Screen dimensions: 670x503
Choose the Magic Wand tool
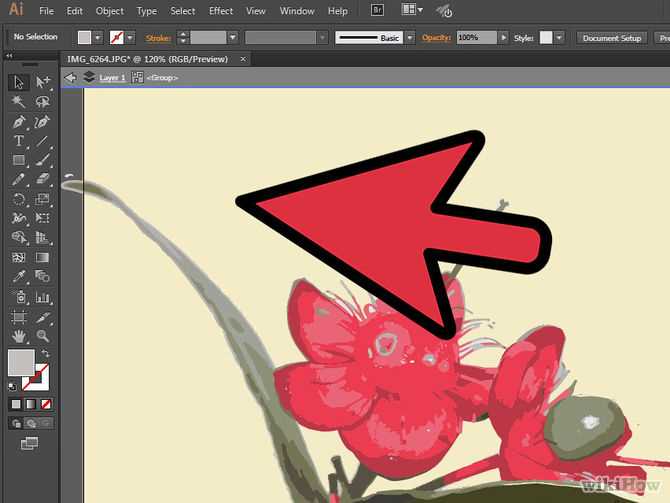[18, 102]
